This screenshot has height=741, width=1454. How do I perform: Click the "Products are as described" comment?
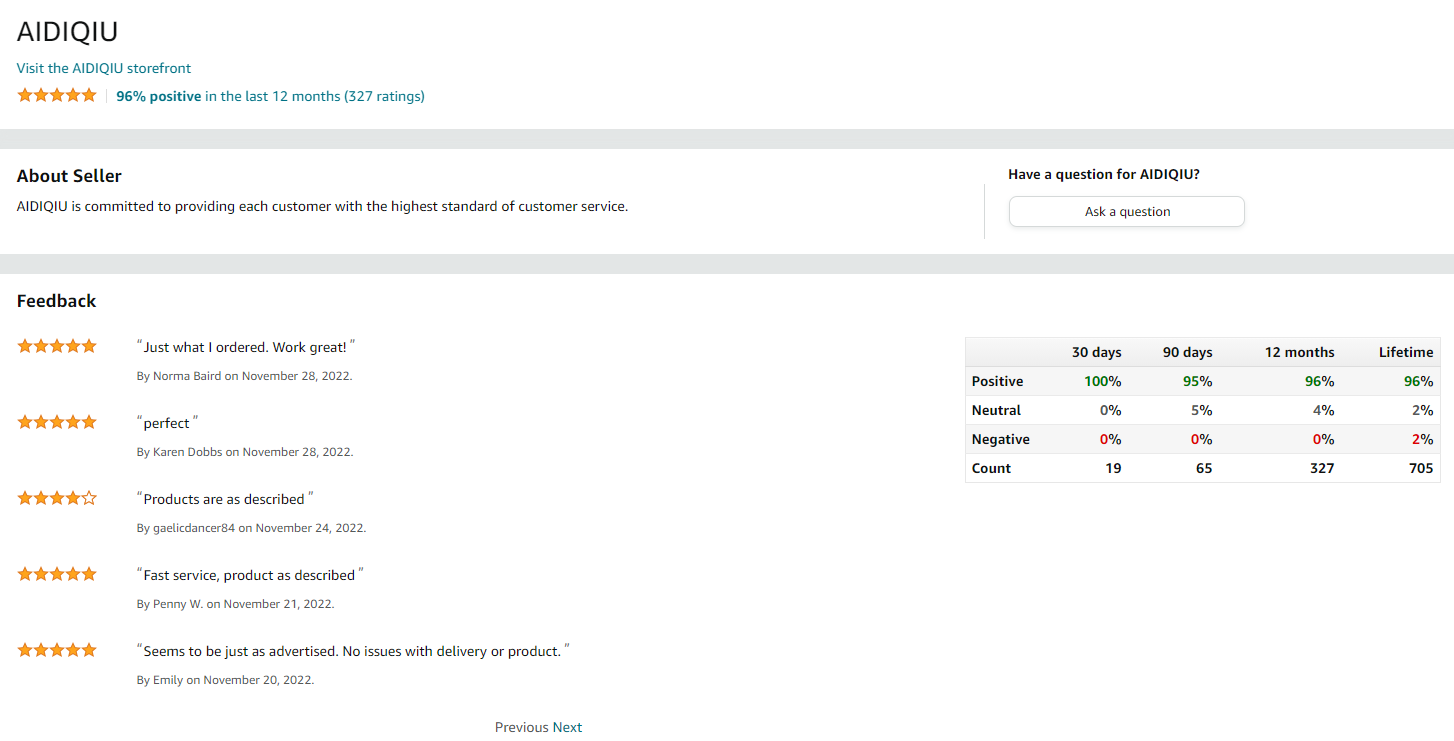click(225, 499)
